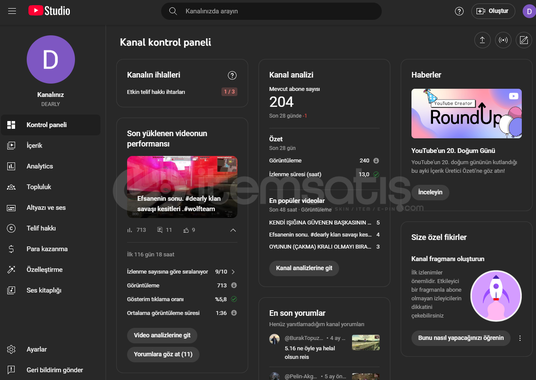
Task: Click the go live broadcast icon
Action: point(503,40)
